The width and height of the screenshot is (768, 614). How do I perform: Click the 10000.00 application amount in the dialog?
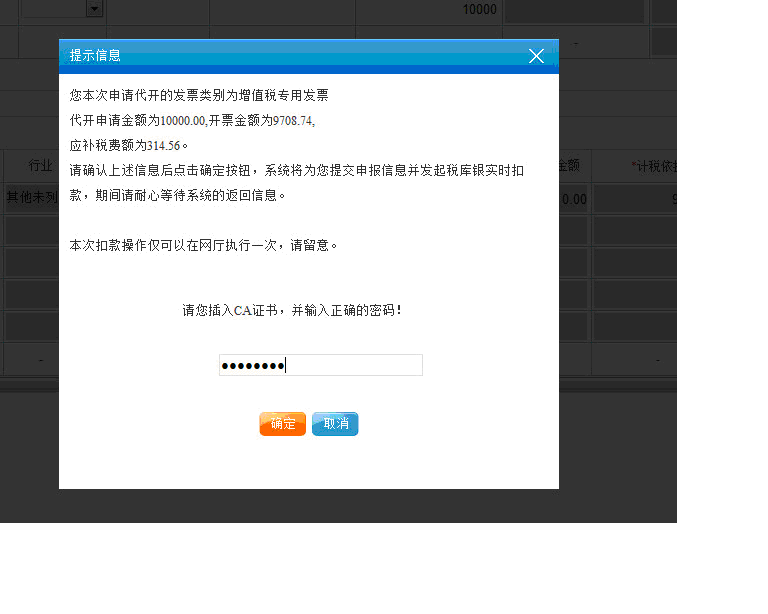point(183,121)
